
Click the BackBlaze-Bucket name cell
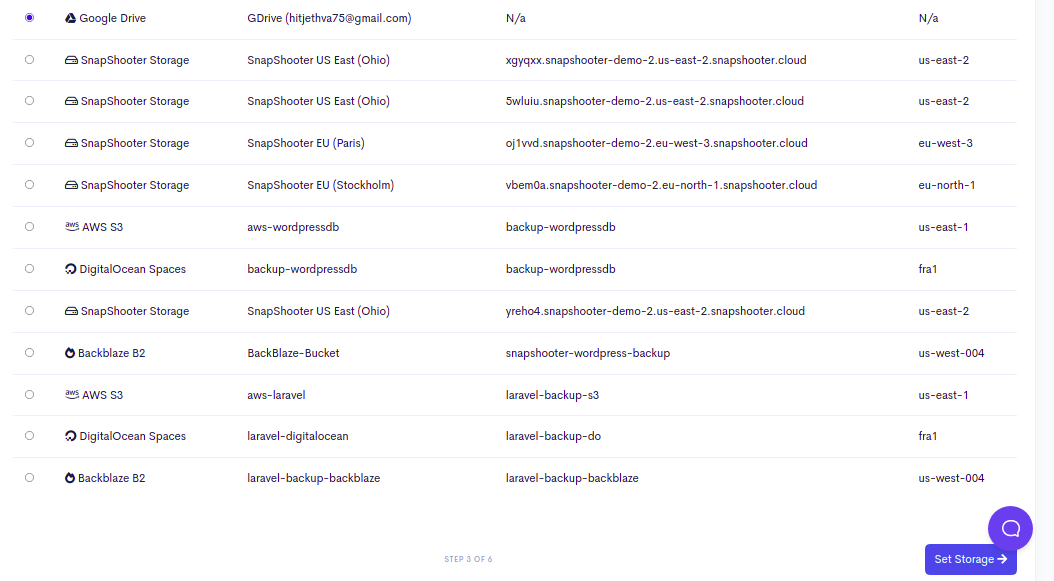tap(293, 353)
